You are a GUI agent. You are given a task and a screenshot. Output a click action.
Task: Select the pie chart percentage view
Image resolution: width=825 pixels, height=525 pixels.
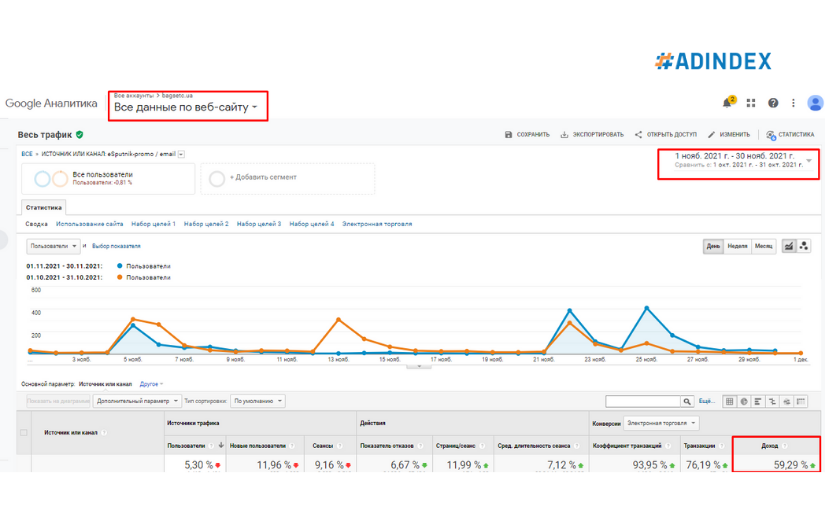pyautogui.click(x=743, y=401)
